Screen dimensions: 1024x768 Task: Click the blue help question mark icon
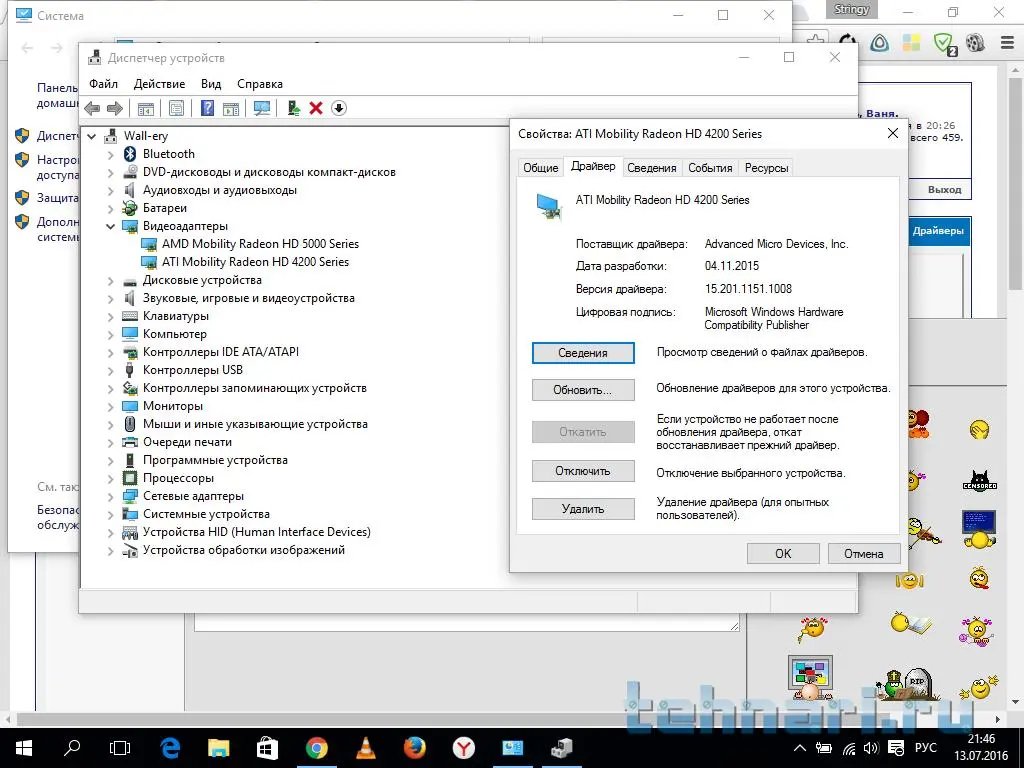coord(207,108)
